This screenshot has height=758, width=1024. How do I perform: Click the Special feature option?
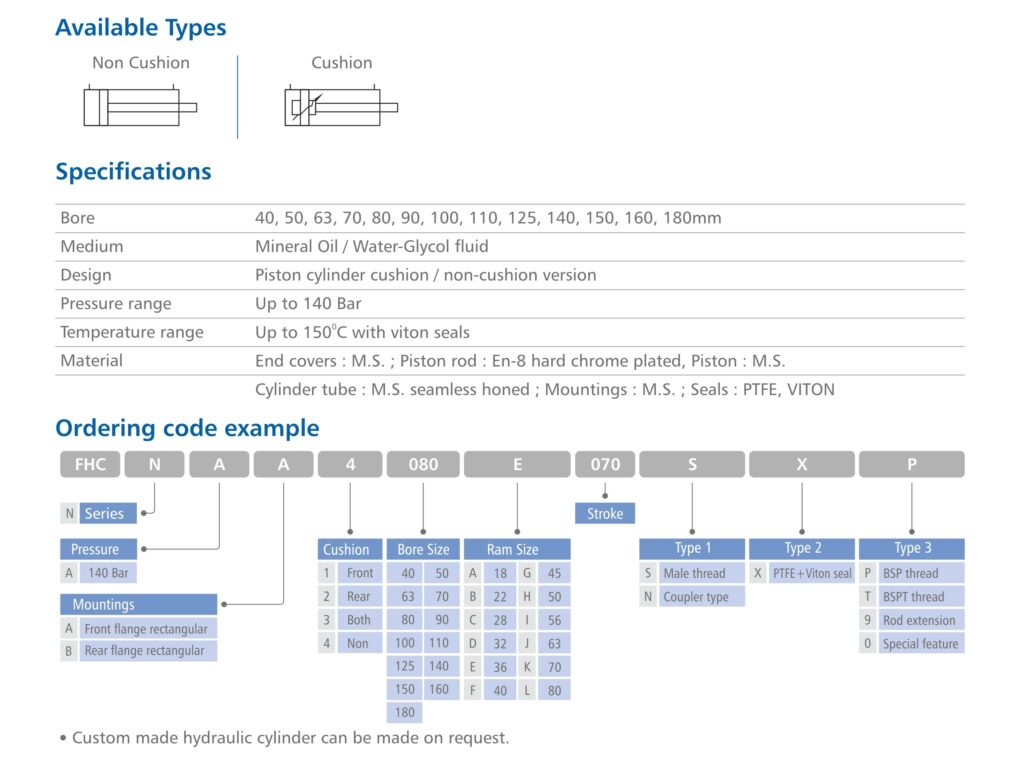(x=919, y=644)
